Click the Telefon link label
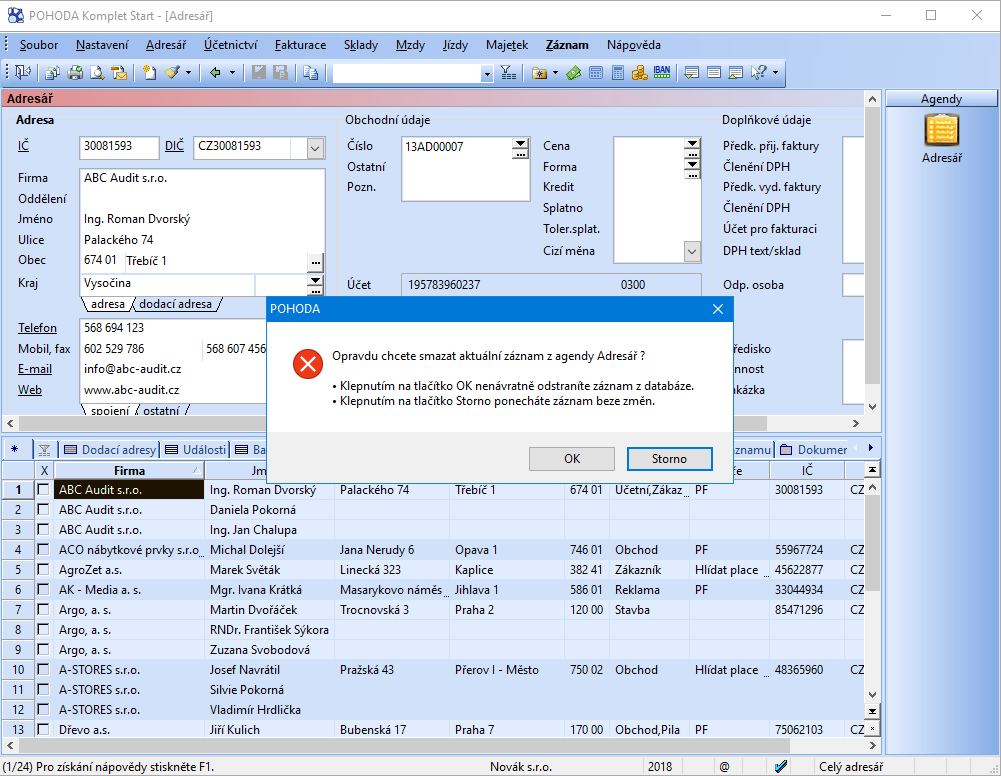The height and width of the screenshot is (776, 1001). [37, 328]
